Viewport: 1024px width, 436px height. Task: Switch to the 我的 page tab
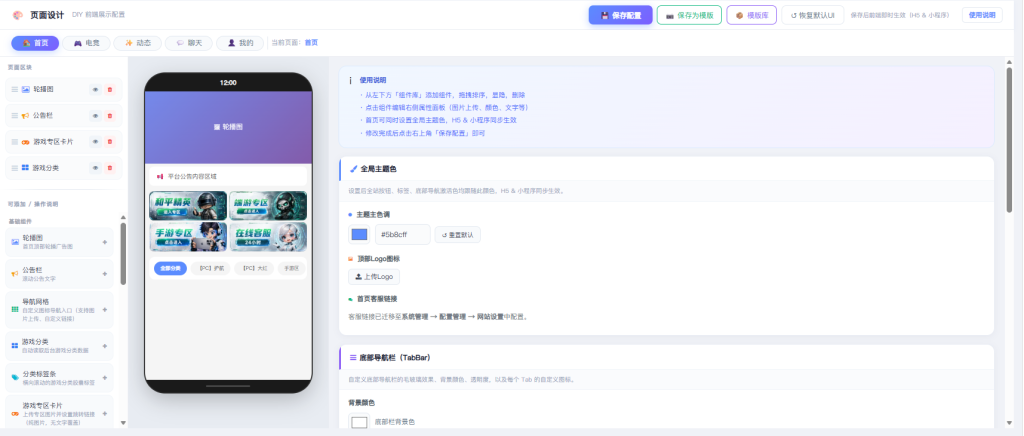tap(240, 43)
